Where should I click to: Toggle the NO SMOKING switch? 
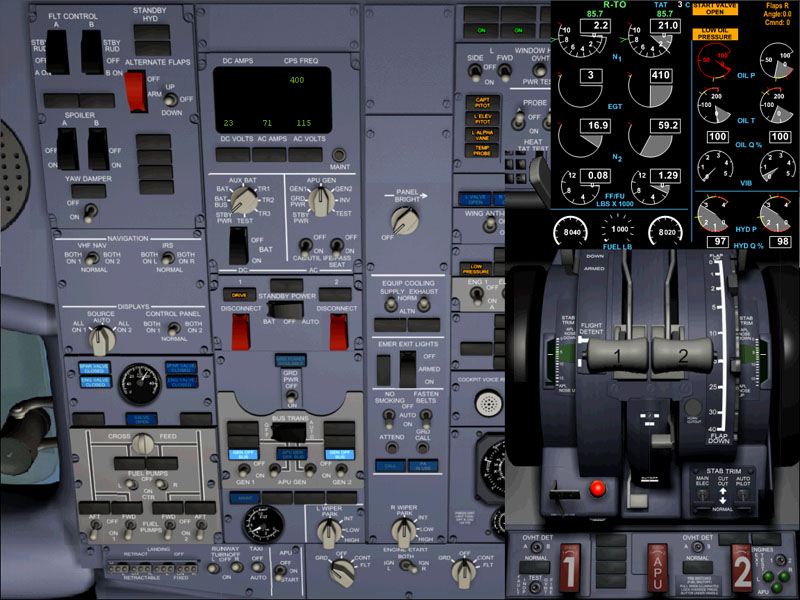pos(389,417)
